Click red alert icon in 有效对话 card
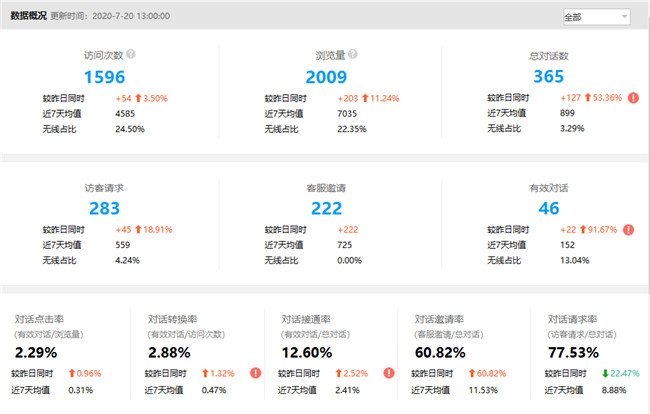The width and height of the screenshot is (650, 414). pos(629,229)
